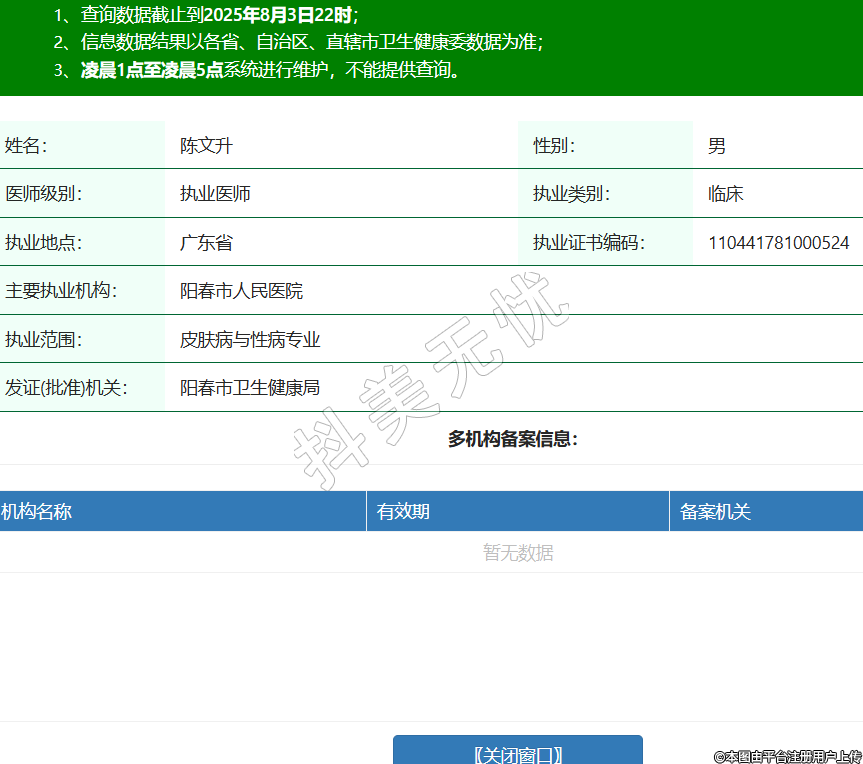
Task: Click the 执业医师 level value
Action: coord(215,194)
